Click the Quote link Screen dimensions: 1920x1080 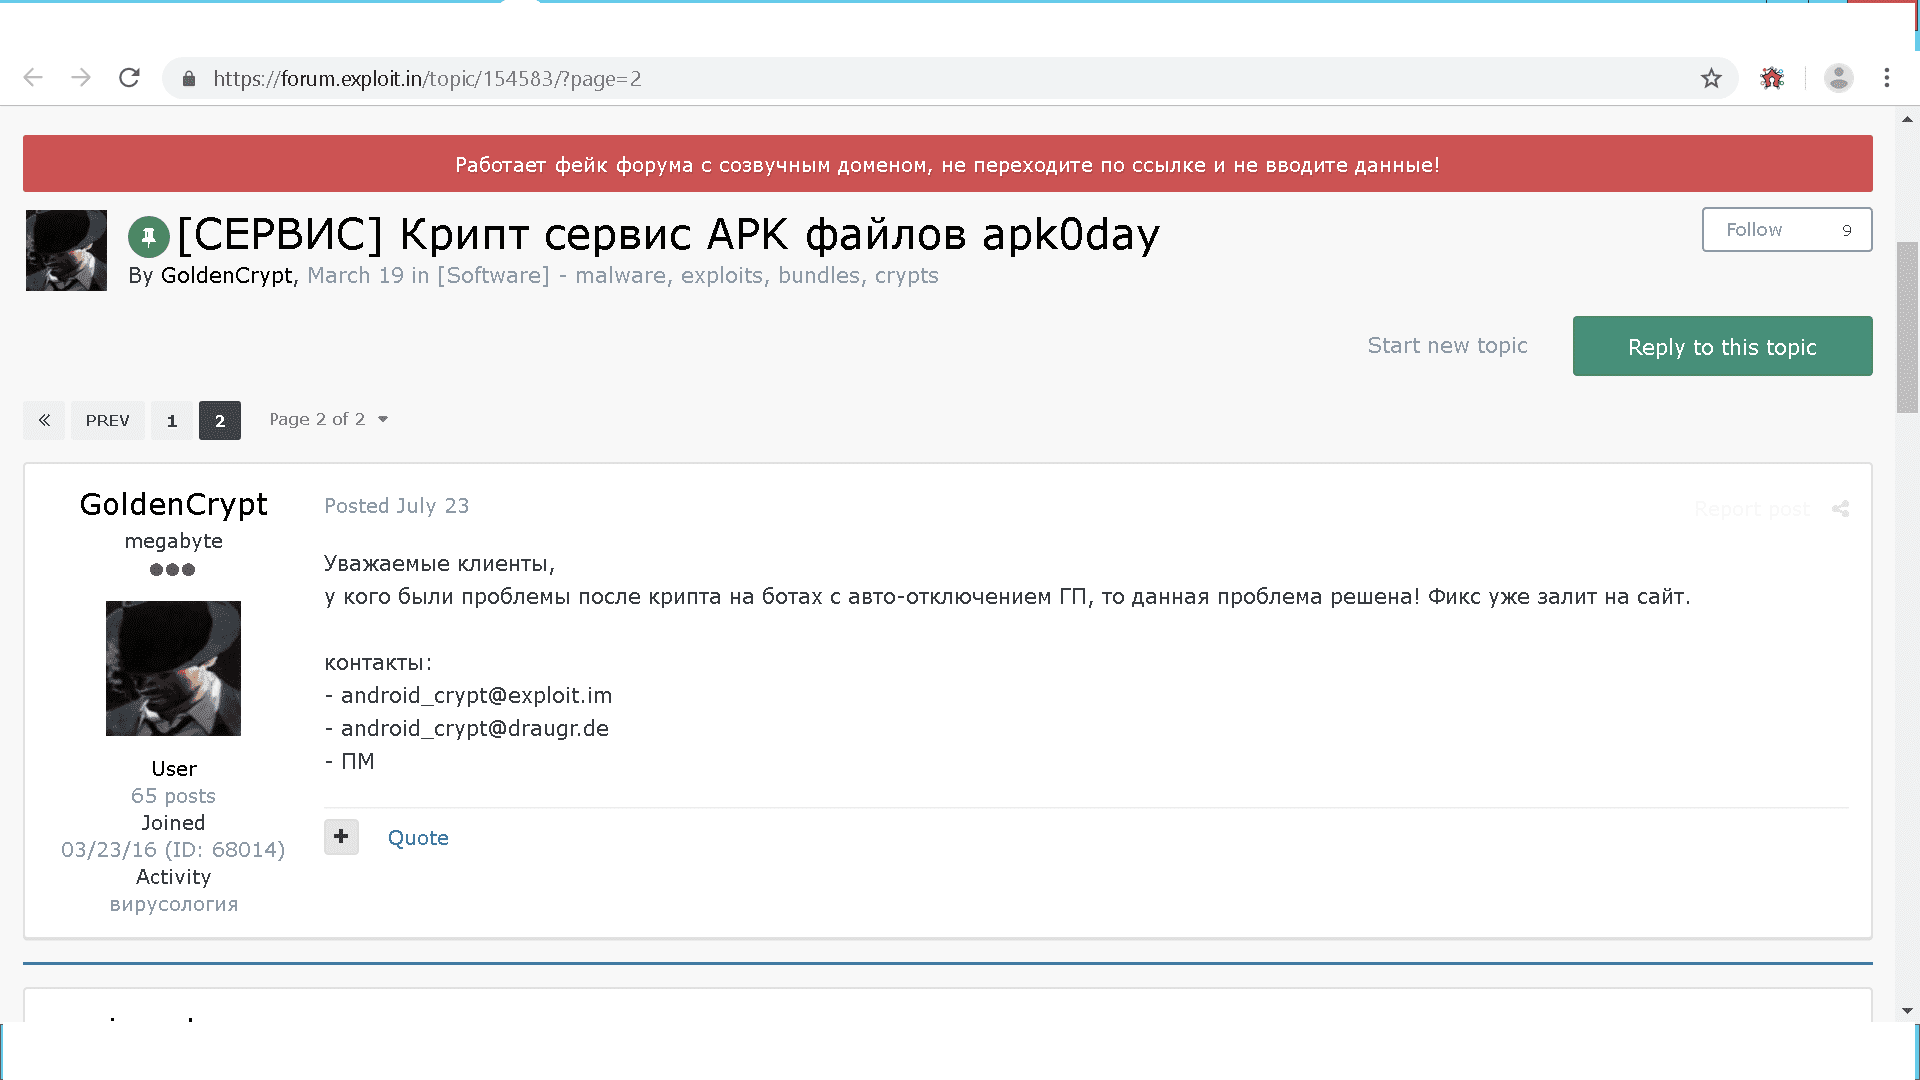(x=418, y=838)
